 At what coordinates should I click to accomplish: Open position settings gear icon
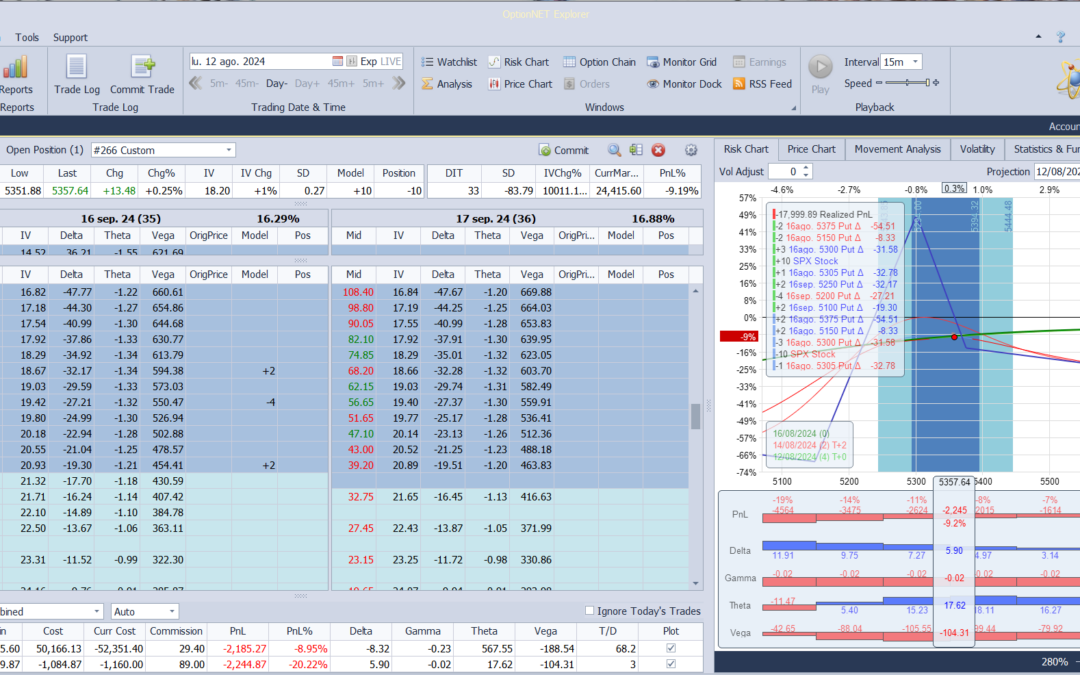pyautogui.click(x=691, y=150)
